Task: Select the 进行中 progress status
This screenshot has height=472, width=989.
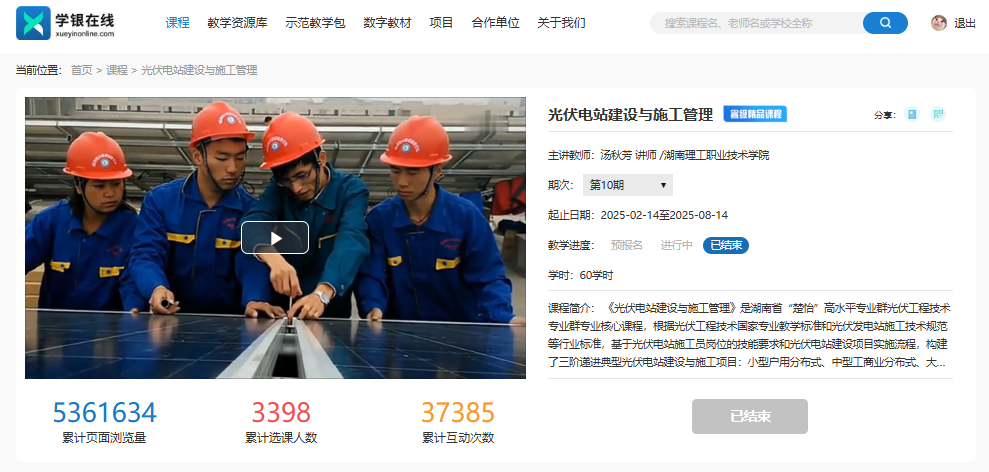Action: click(x=676, y=245)
